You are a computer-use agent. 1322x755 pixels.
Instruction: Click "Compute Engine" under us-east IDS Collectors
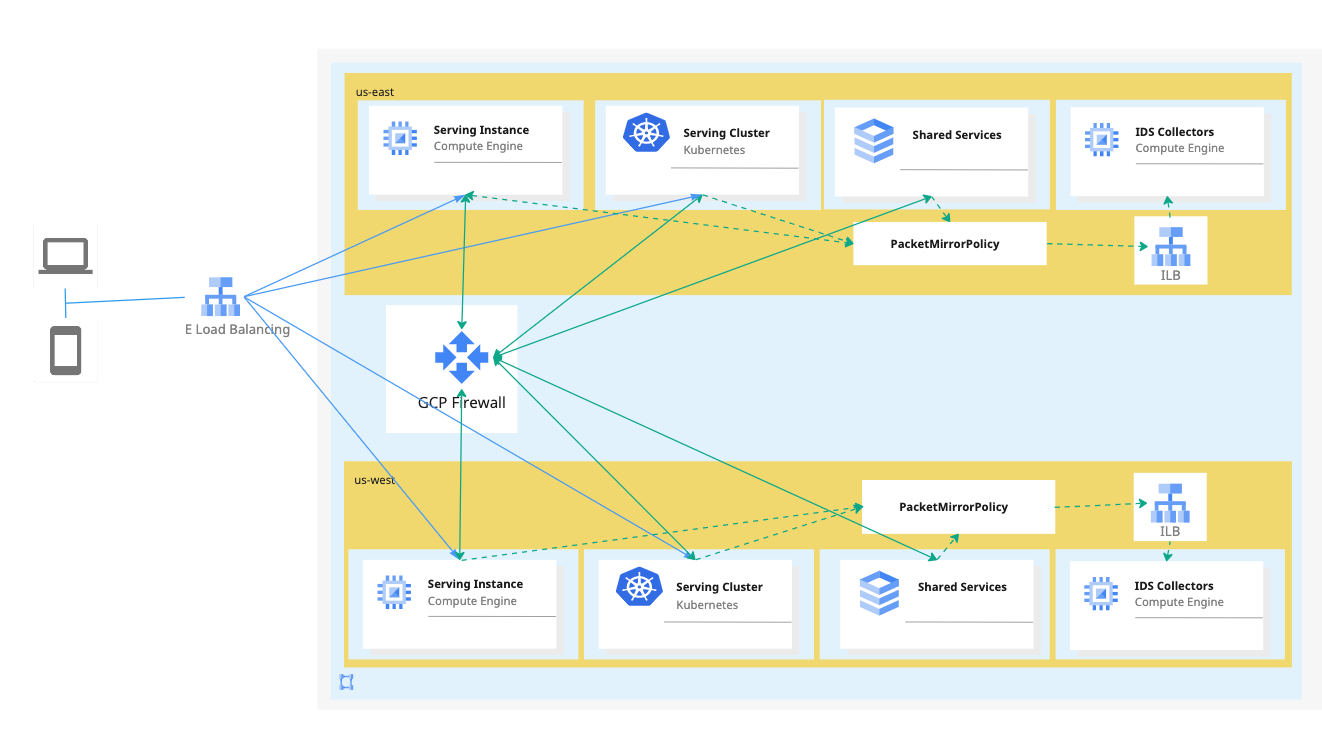[1180, 149]
